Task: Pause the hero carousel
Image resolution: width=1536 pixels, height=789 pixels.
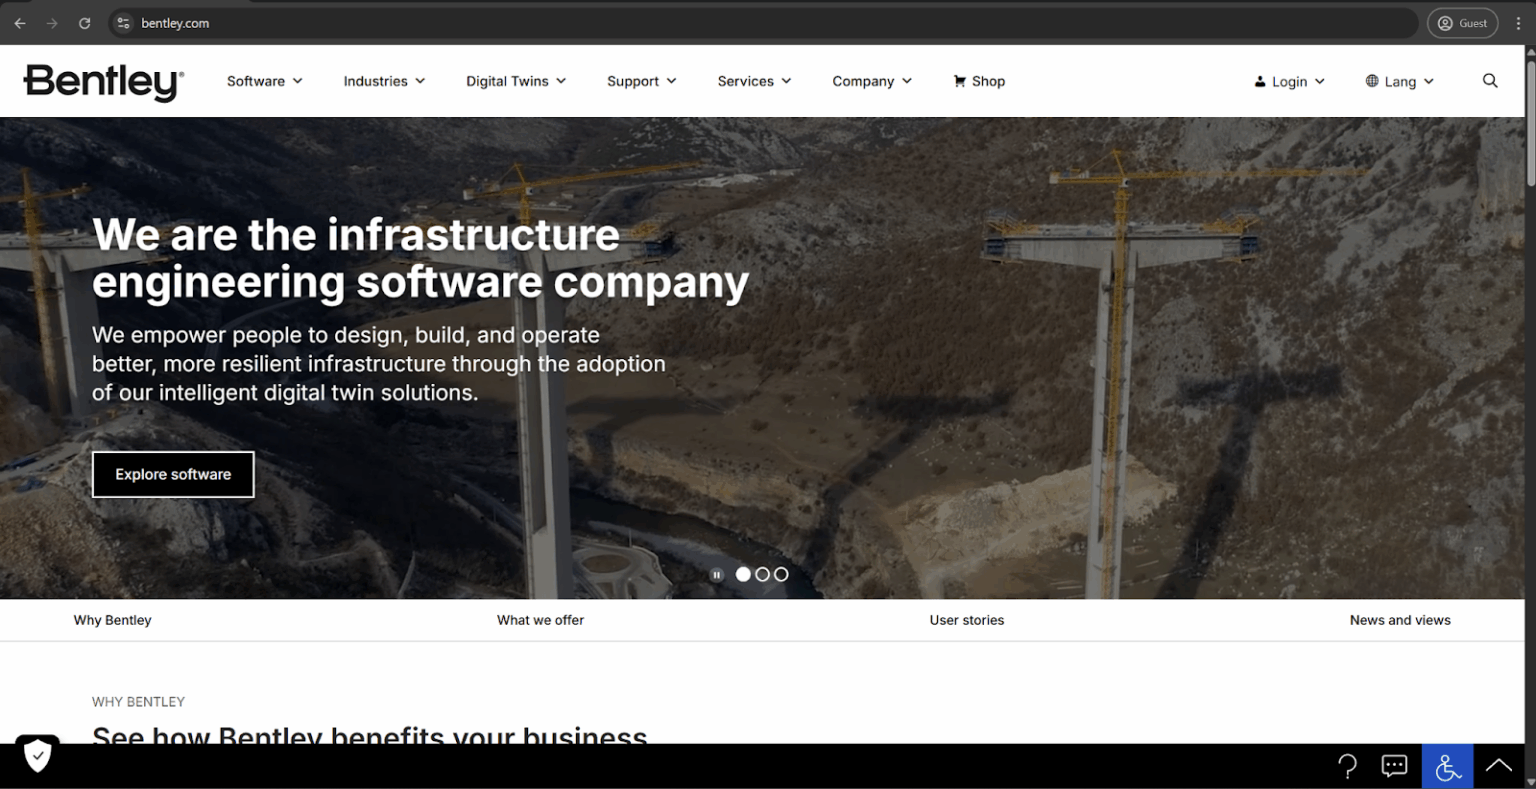Action: [x=717, y=575]
